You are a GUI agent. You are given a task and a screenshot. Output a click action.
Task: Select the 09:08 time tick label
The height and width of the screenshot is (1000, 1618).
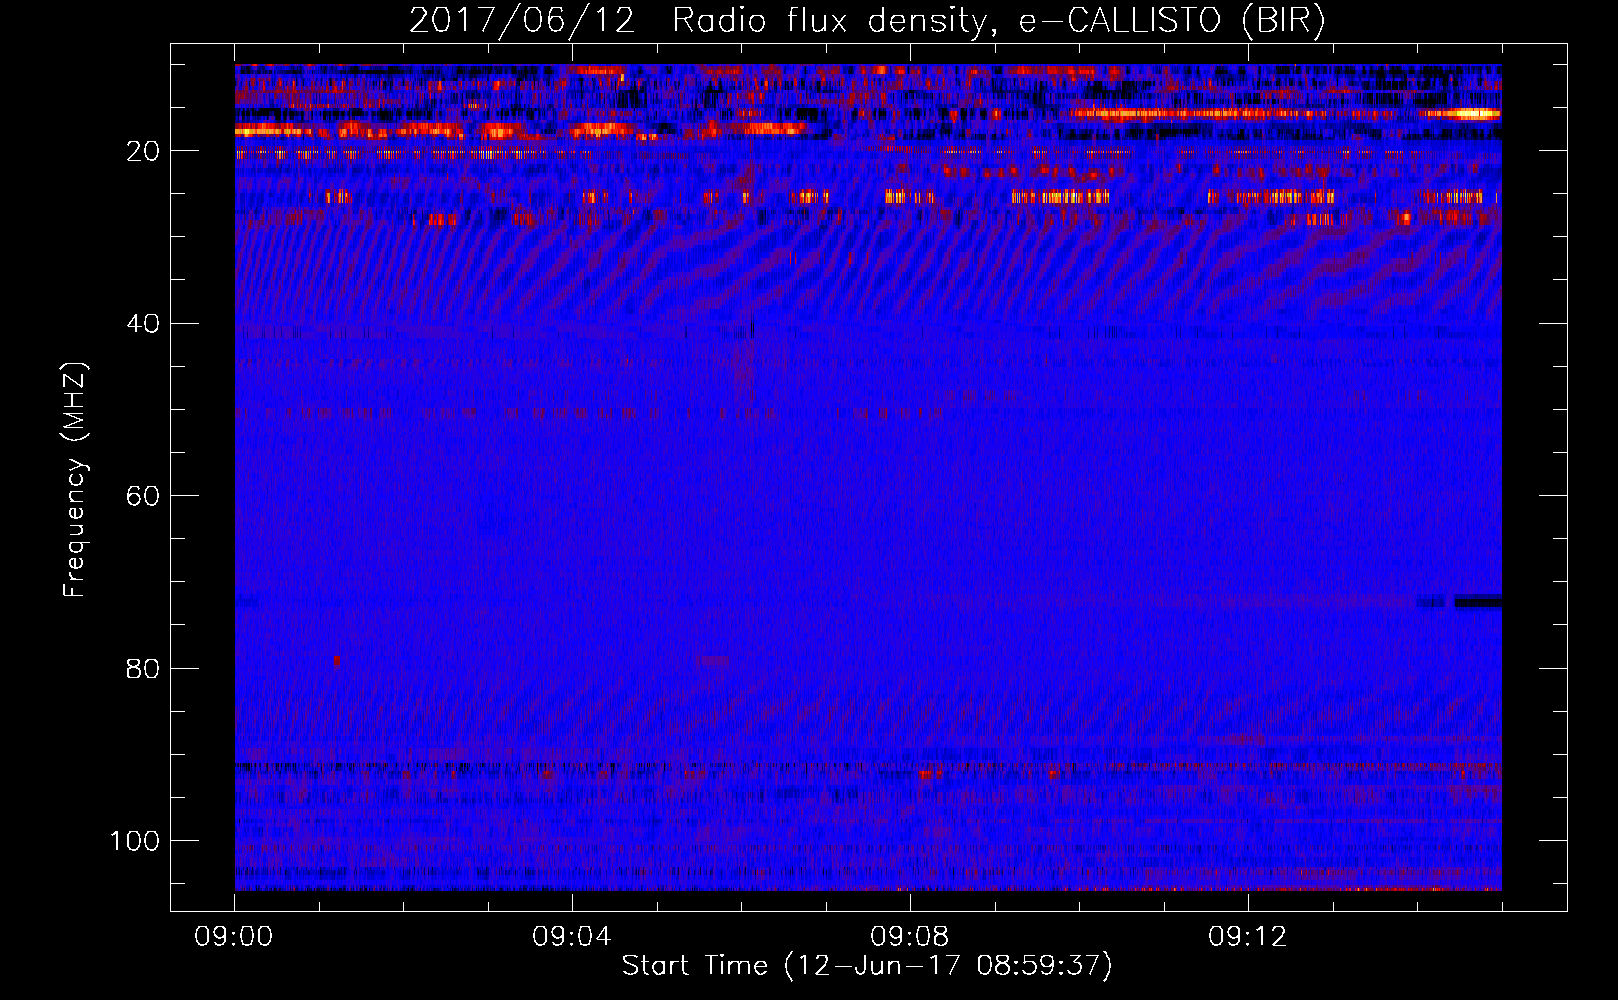[x=910, y=937]
